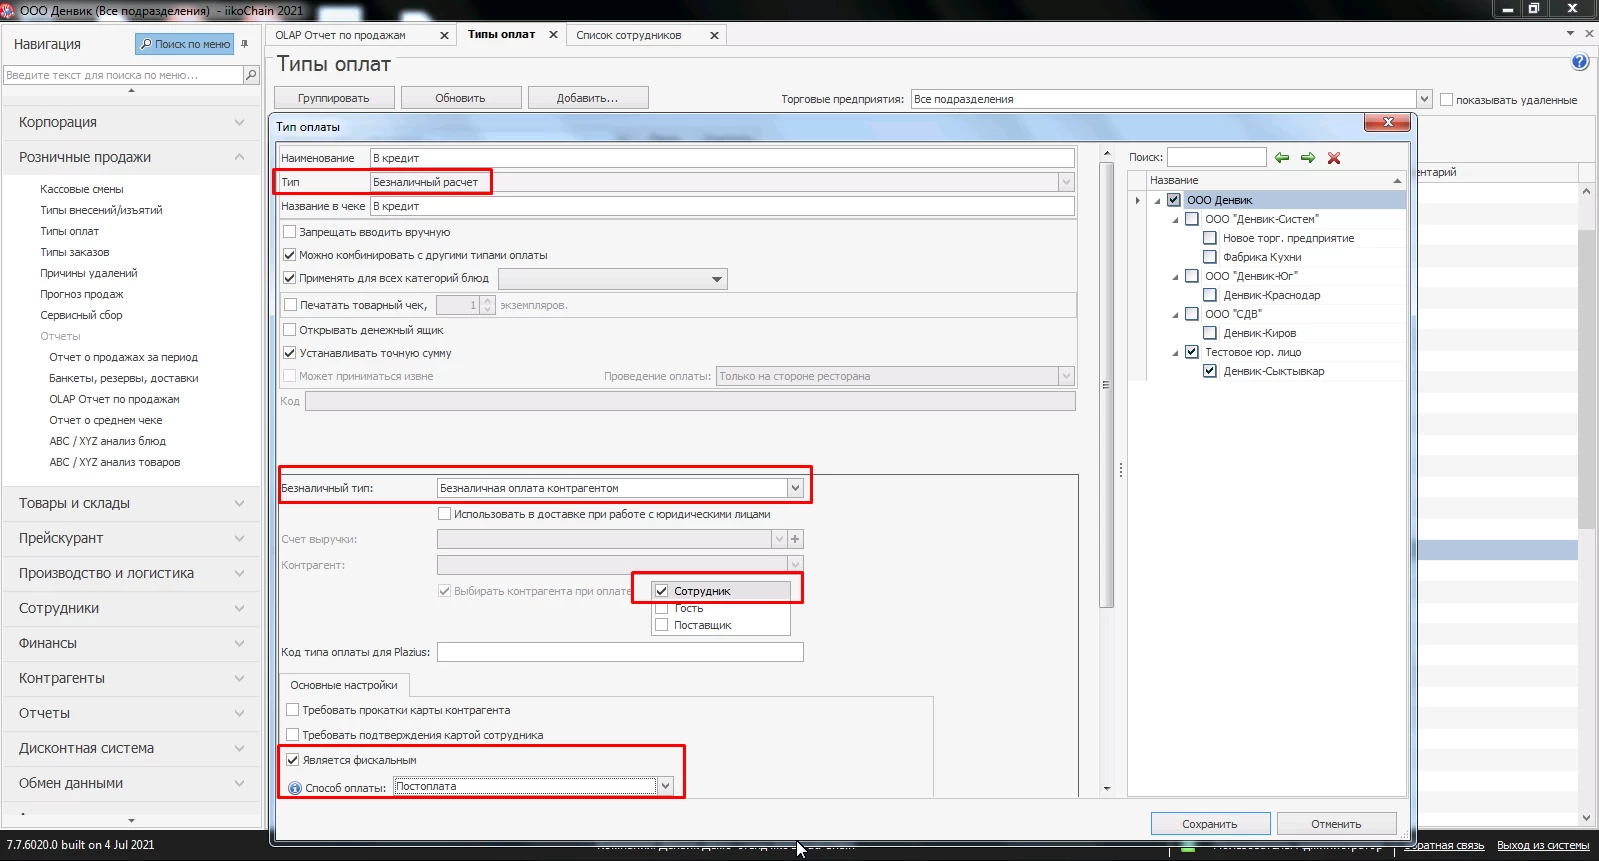Open Кассовые смены in the navigation

(82, 189)
